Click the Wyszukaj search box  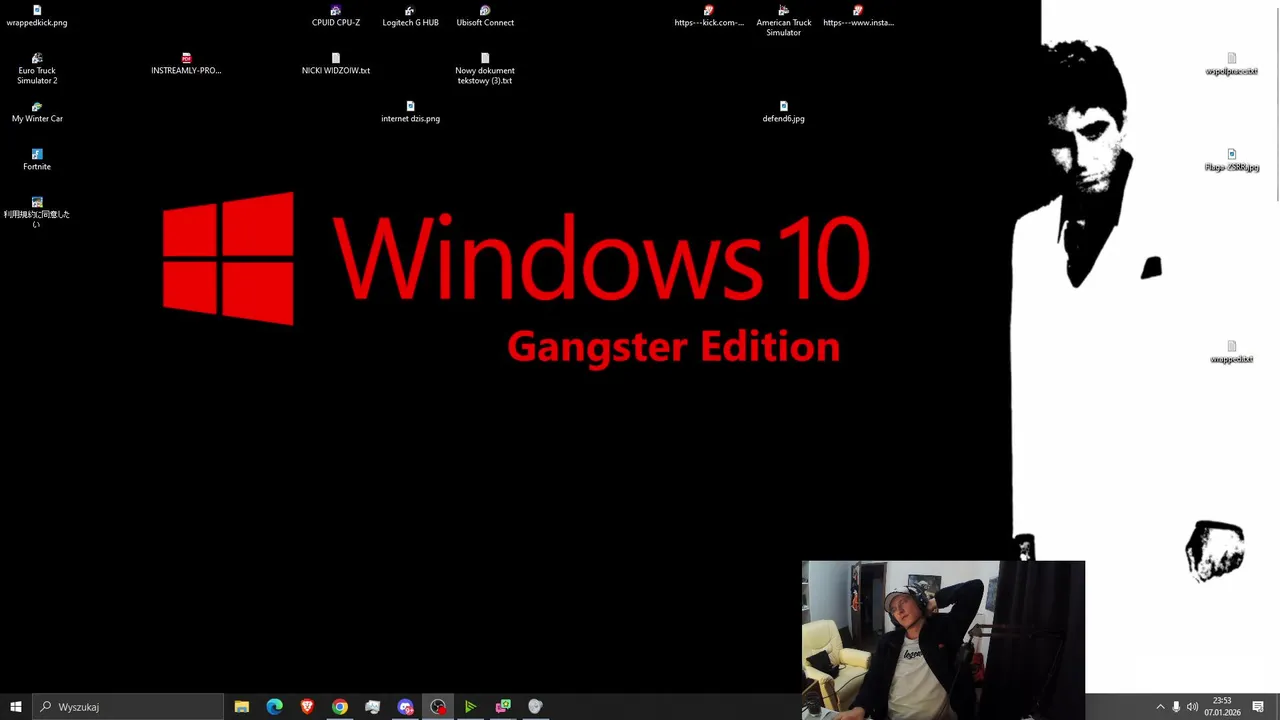(128, 707)
